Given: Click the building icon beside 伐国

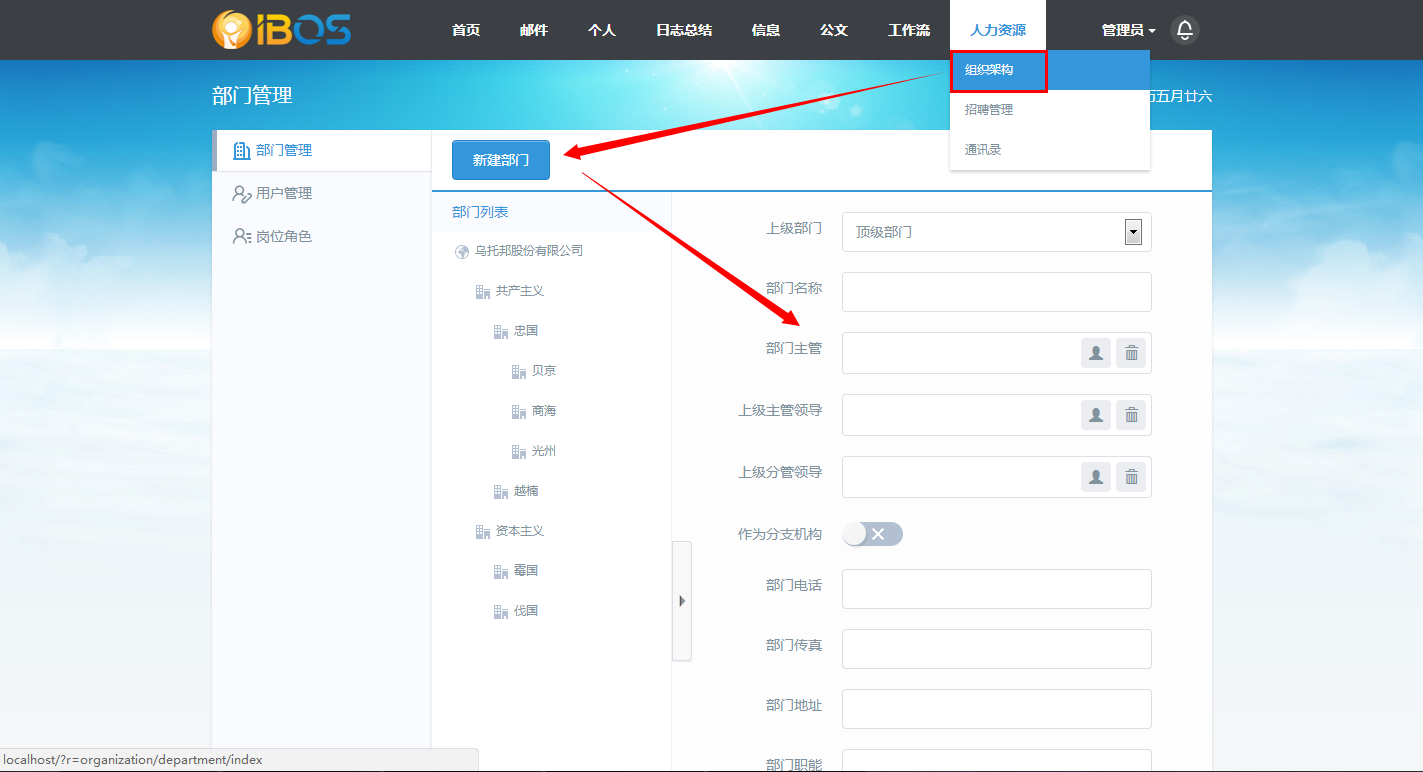Looking at the screenshot, I should (501, 612).
